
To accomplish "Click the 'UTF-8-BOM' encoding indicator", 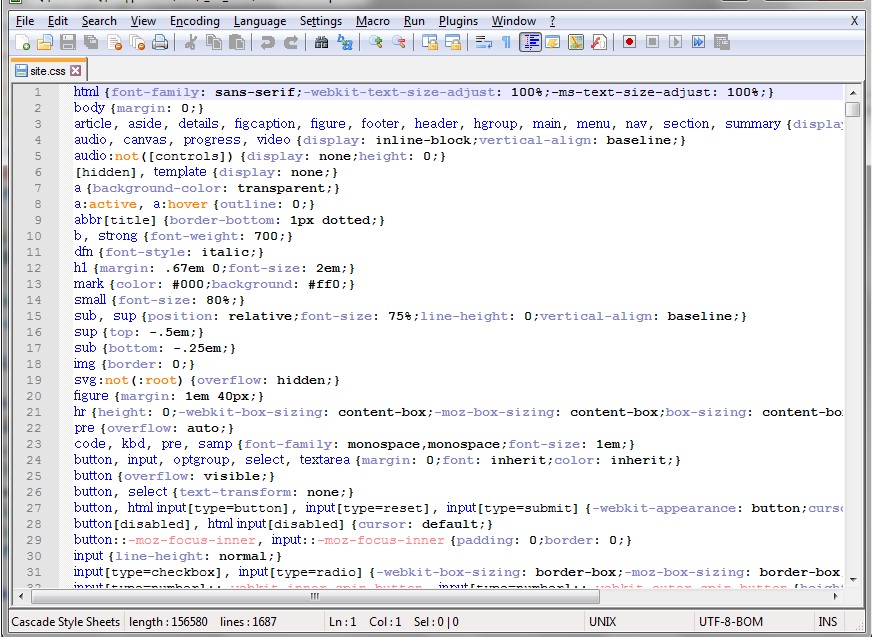I will pyautogui.click(x=731, y=622).
